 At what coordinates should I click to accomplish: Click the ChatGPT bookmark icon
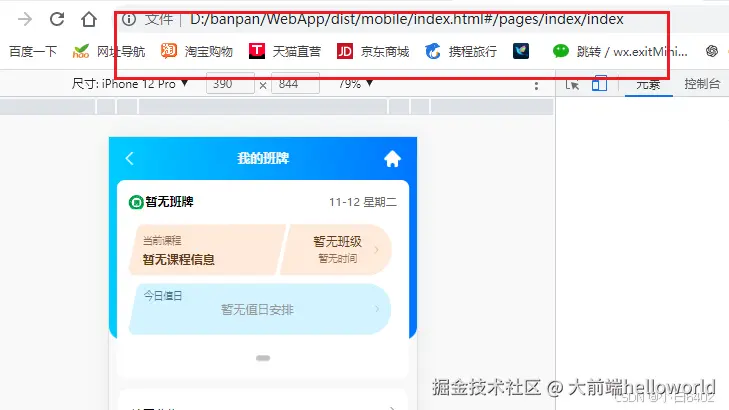711,51
